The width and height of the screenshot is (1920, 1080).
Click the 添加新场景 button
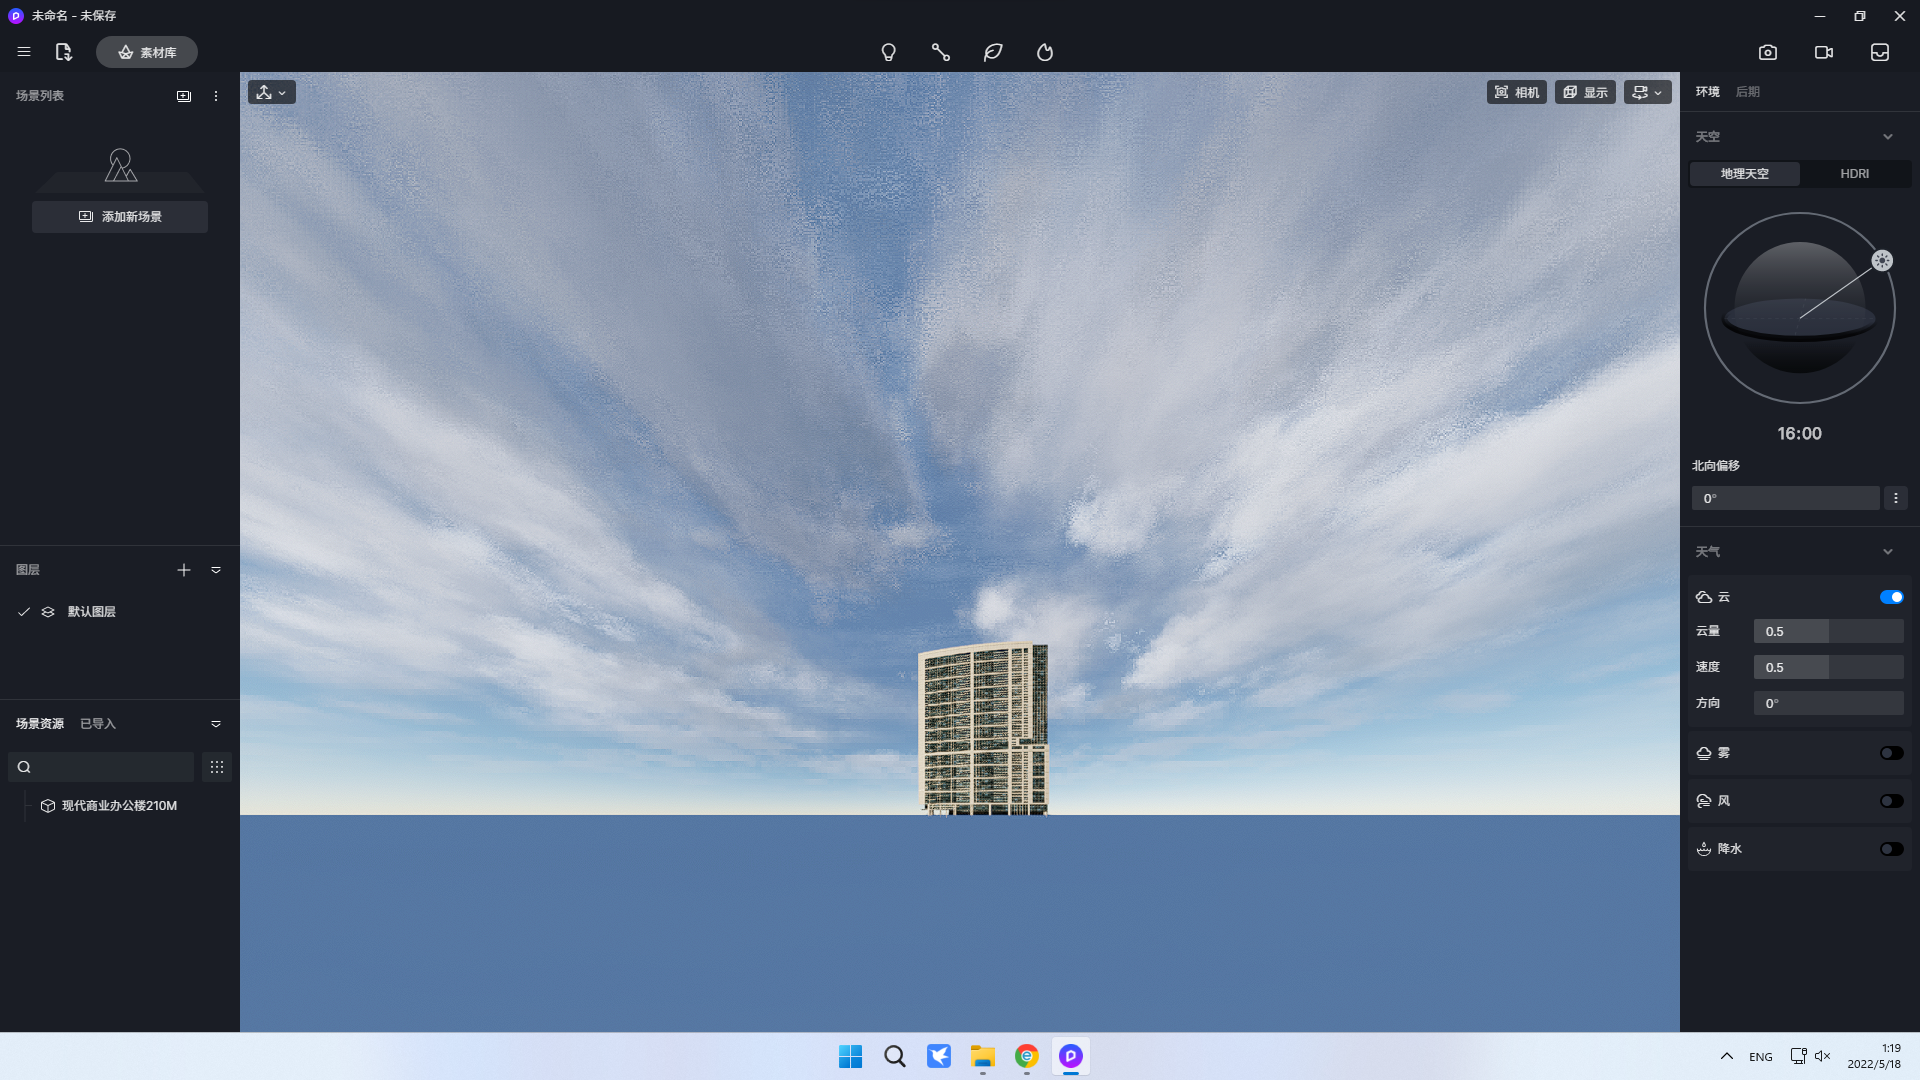(x=120, y=217)
